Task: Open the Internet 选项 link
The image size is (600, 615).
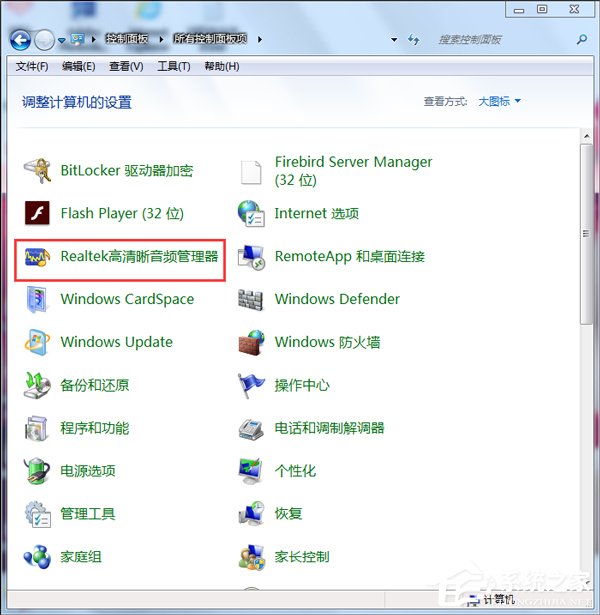Action: (x=316, y=213)
